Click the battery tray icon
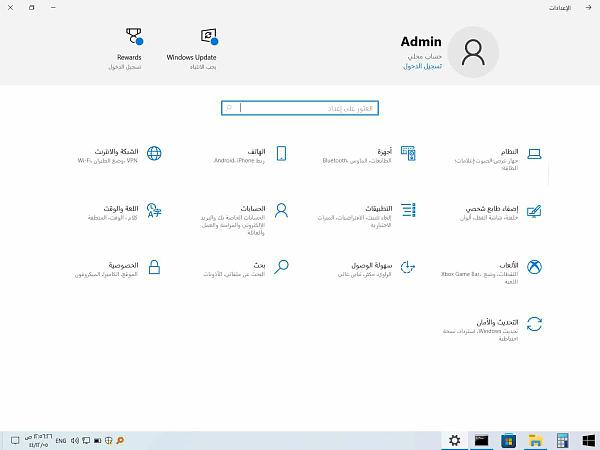This screenshot has width=600, height=450. pos(98,441)
